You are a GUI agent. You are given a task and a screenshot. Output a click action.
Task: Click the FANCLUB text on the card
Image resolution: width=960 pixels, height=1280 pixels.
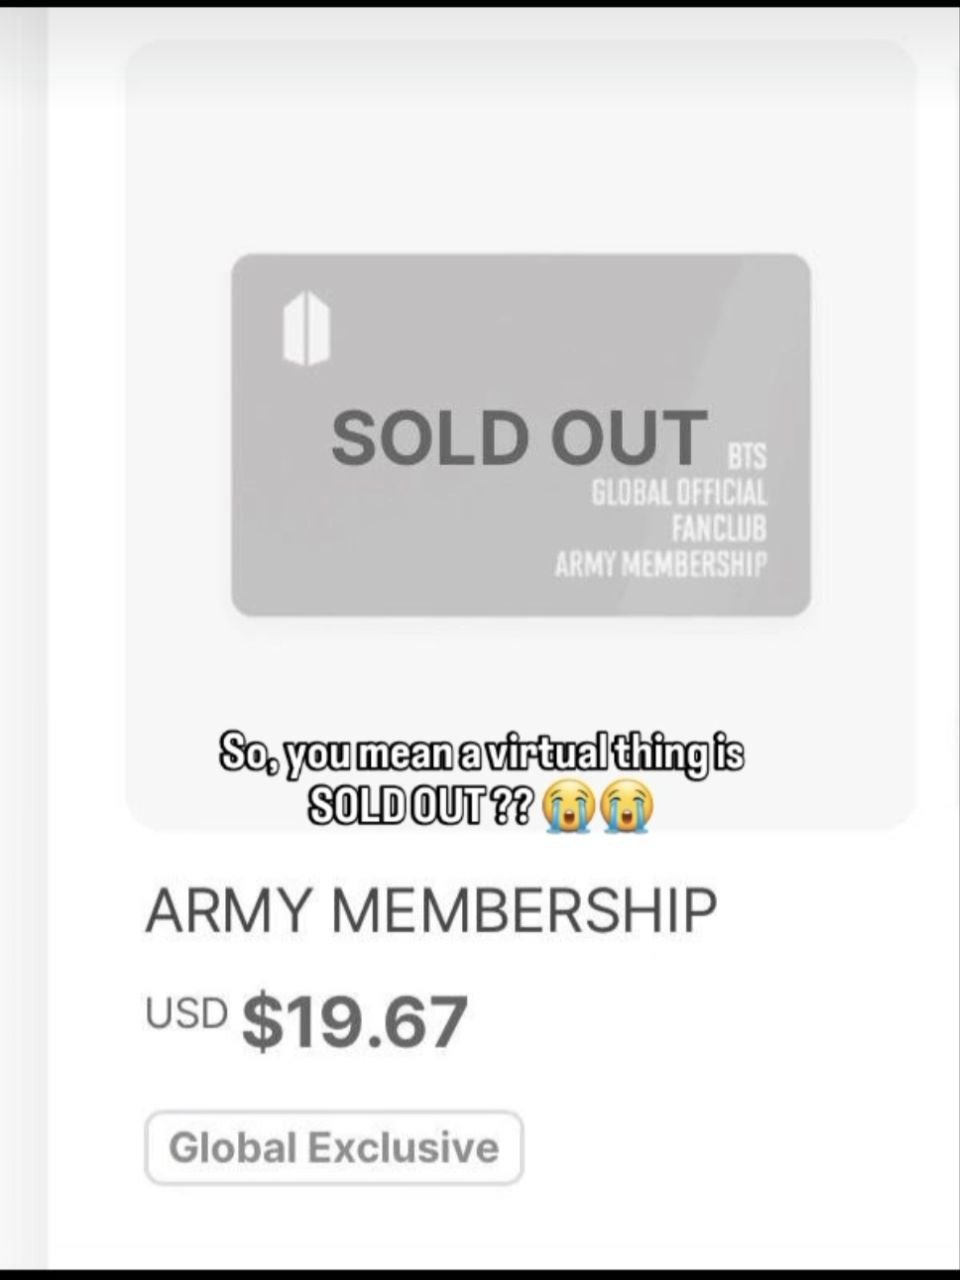tap(718, 527)
